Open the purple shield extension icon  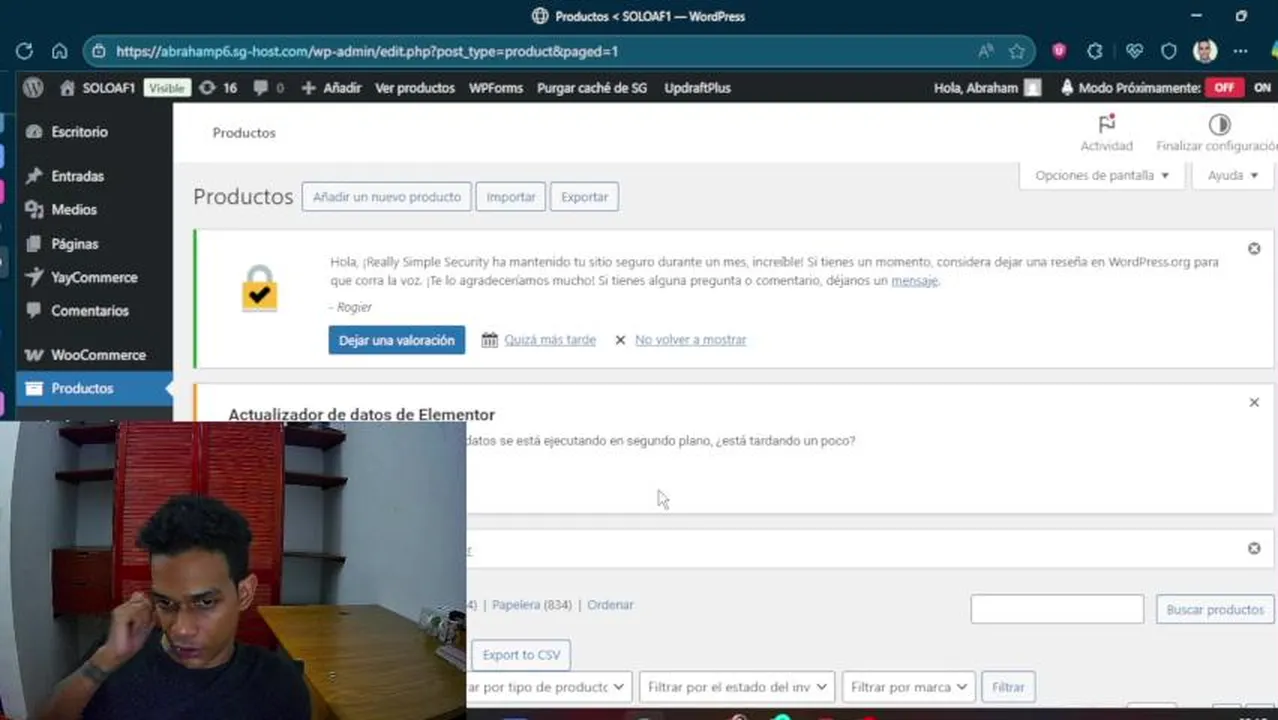point(1059,51)
